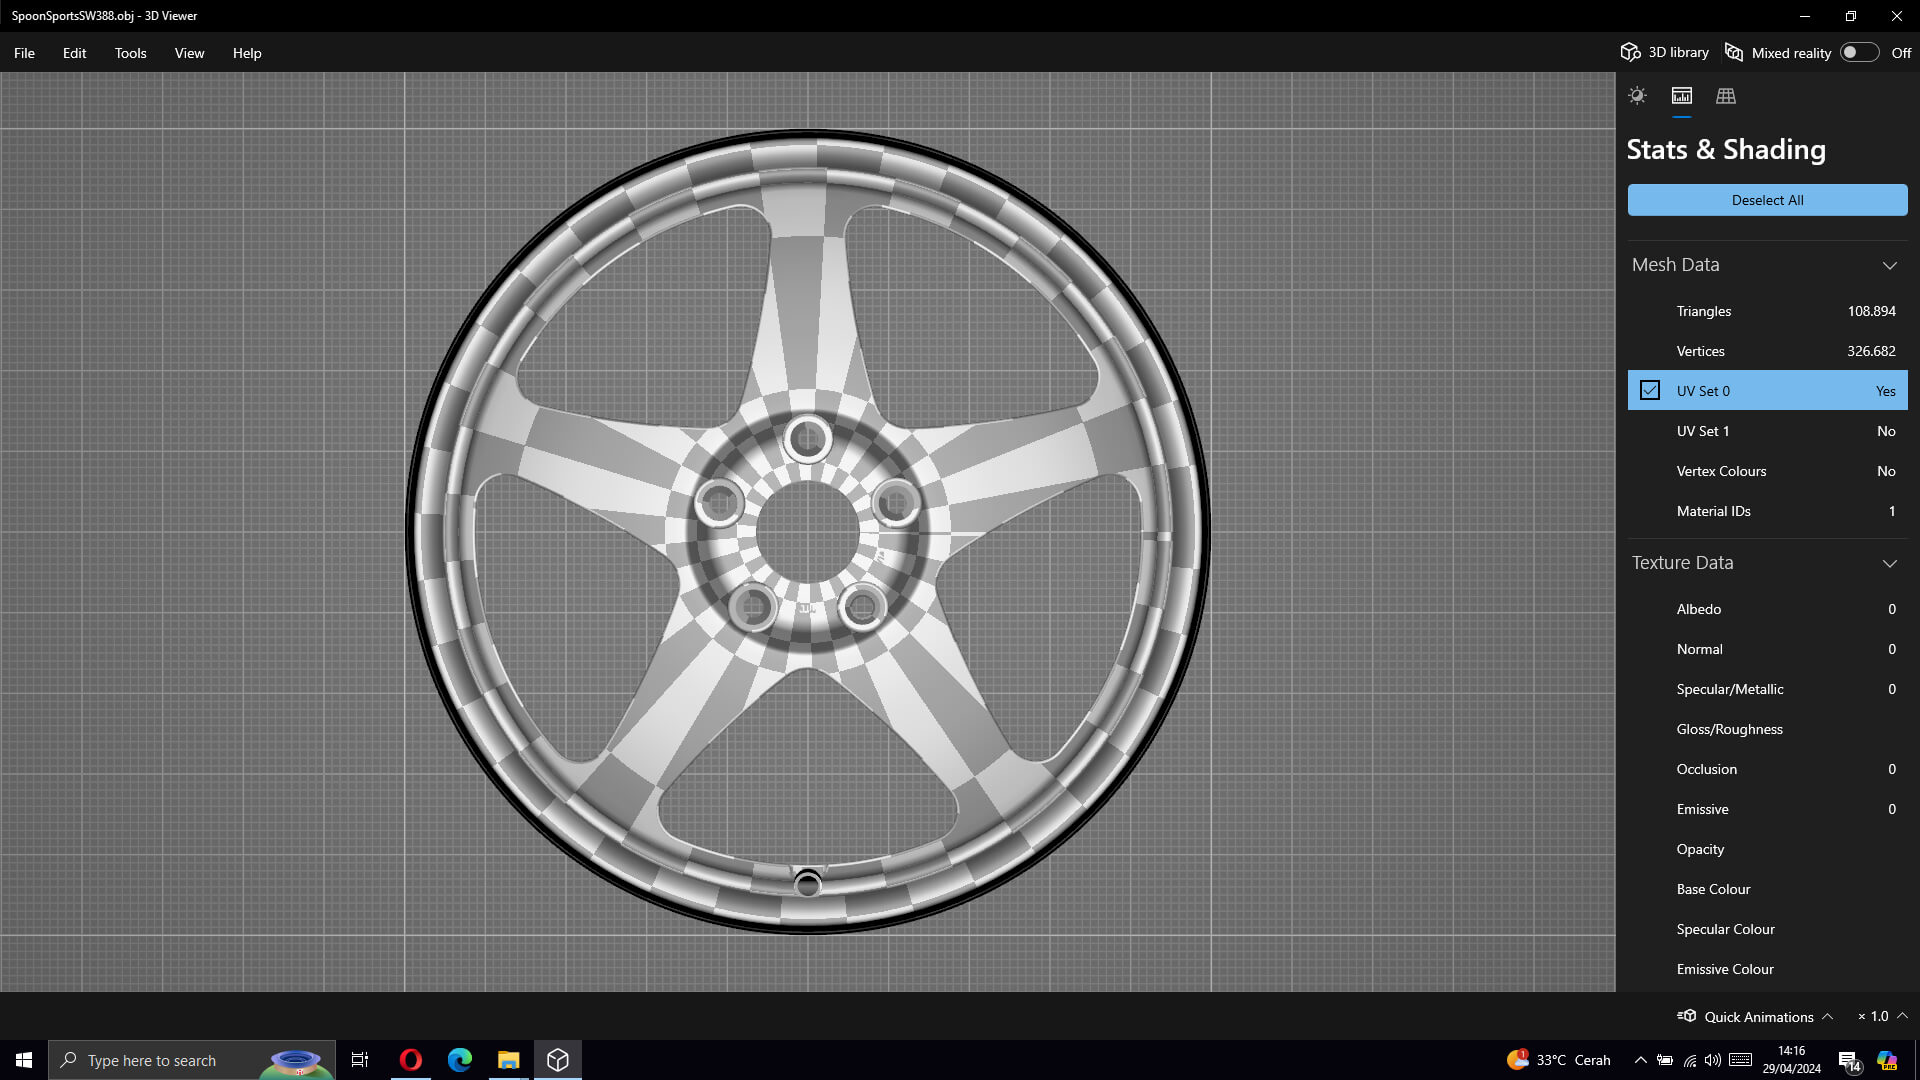The width and height of the screenshot is (1920, 1080).
Task: Open the Tools menu
Action: pos(130,53)
